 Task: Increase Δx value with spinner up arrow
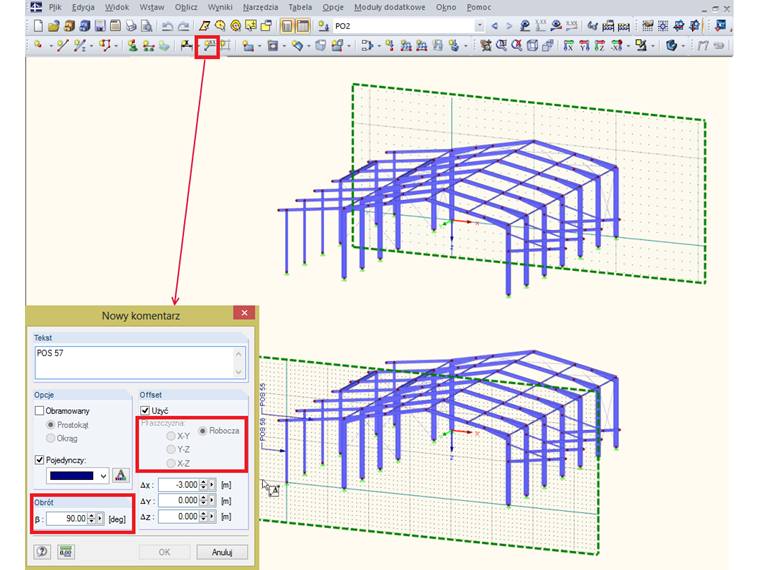pos(204,482)
